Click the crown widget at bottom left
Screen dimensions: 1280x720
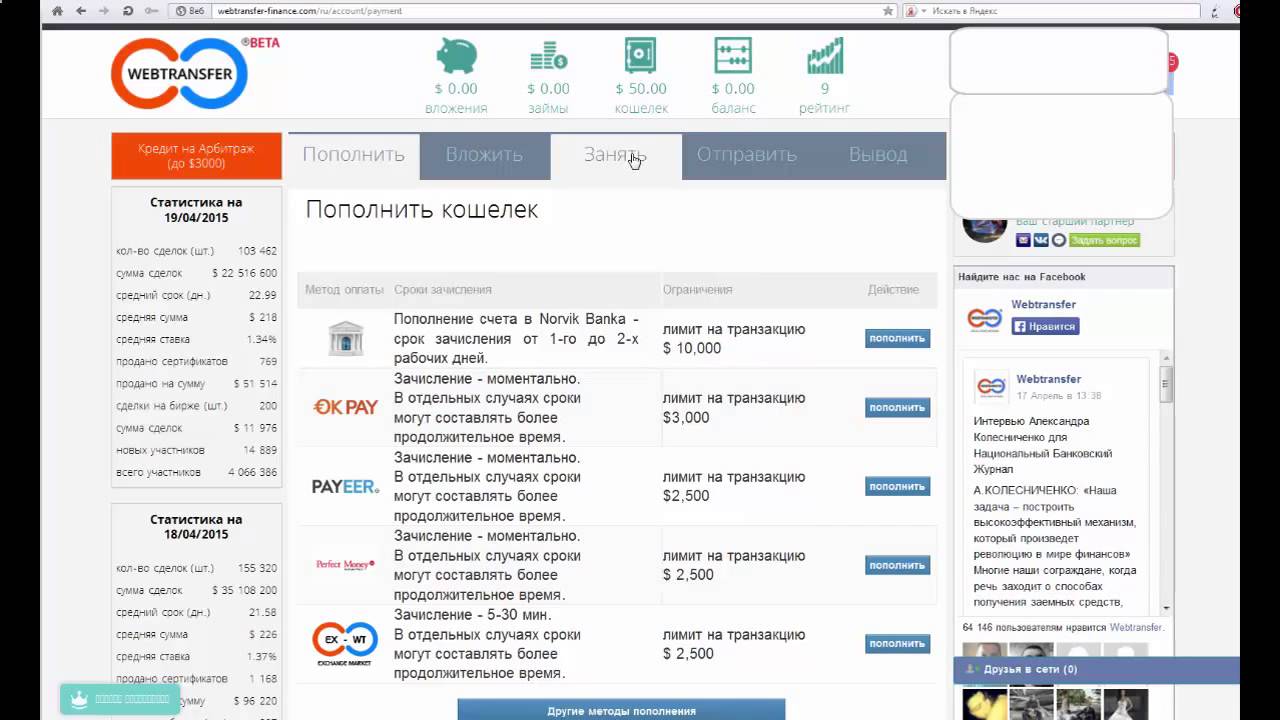tap(120, 699)
